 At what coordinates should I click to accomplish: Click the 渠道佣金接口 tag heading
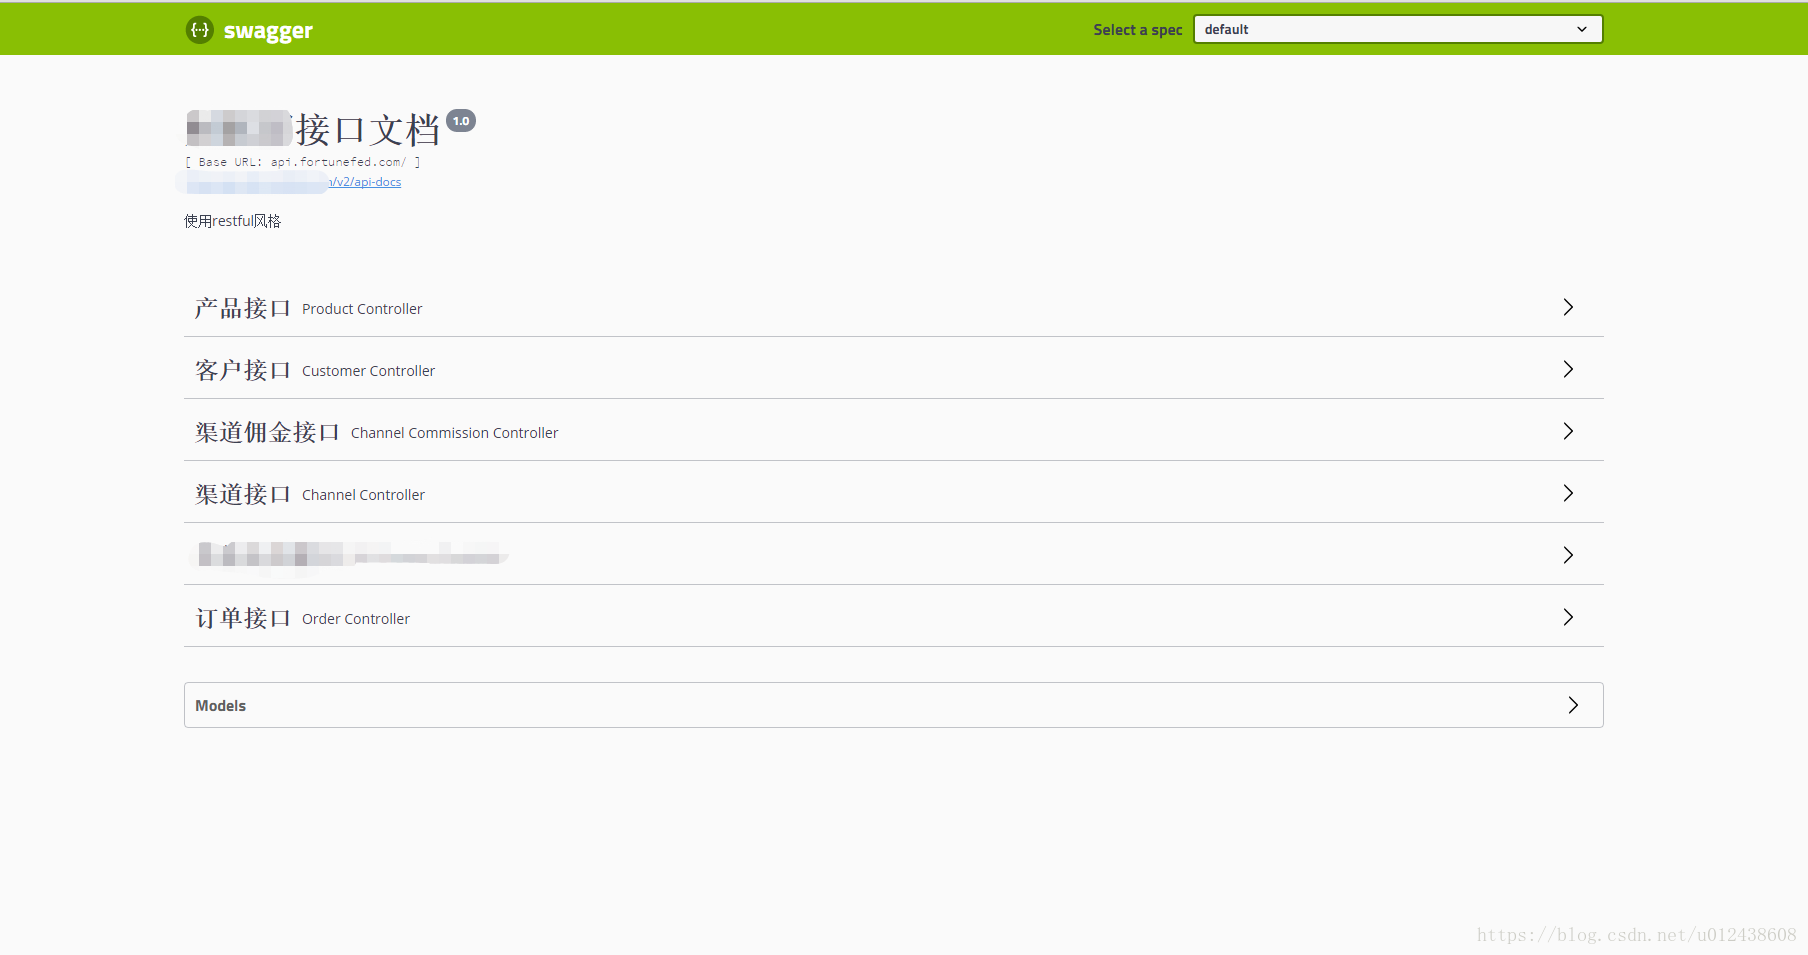click(267, 432)
